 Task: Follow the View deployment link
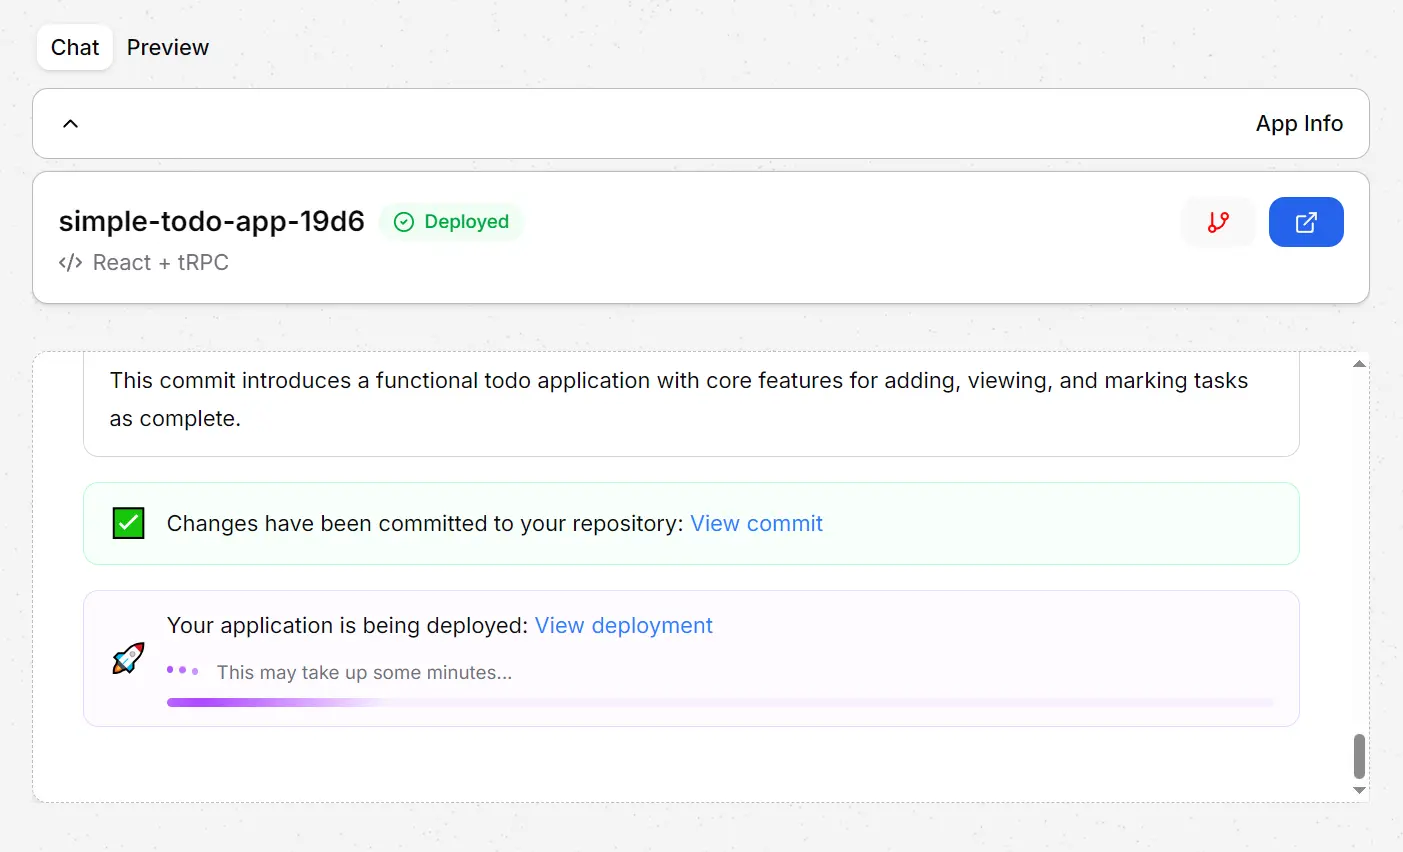point(624,625)
